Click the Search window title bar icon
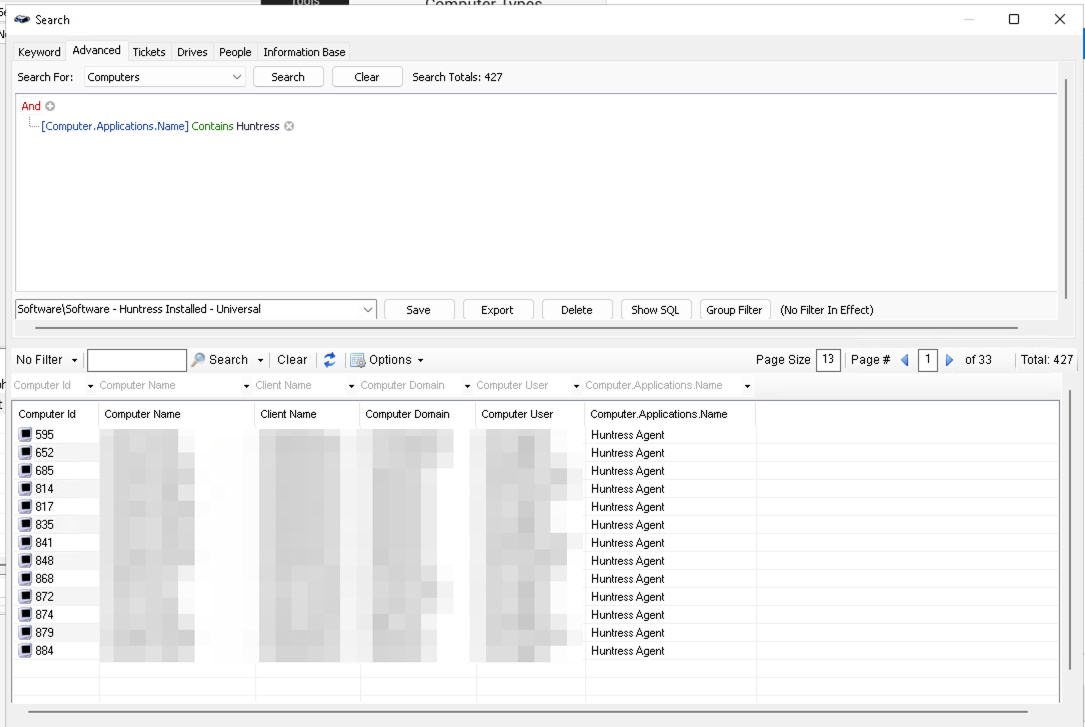This screenshot has width=1085, height=727. click(x=22, y=19)
